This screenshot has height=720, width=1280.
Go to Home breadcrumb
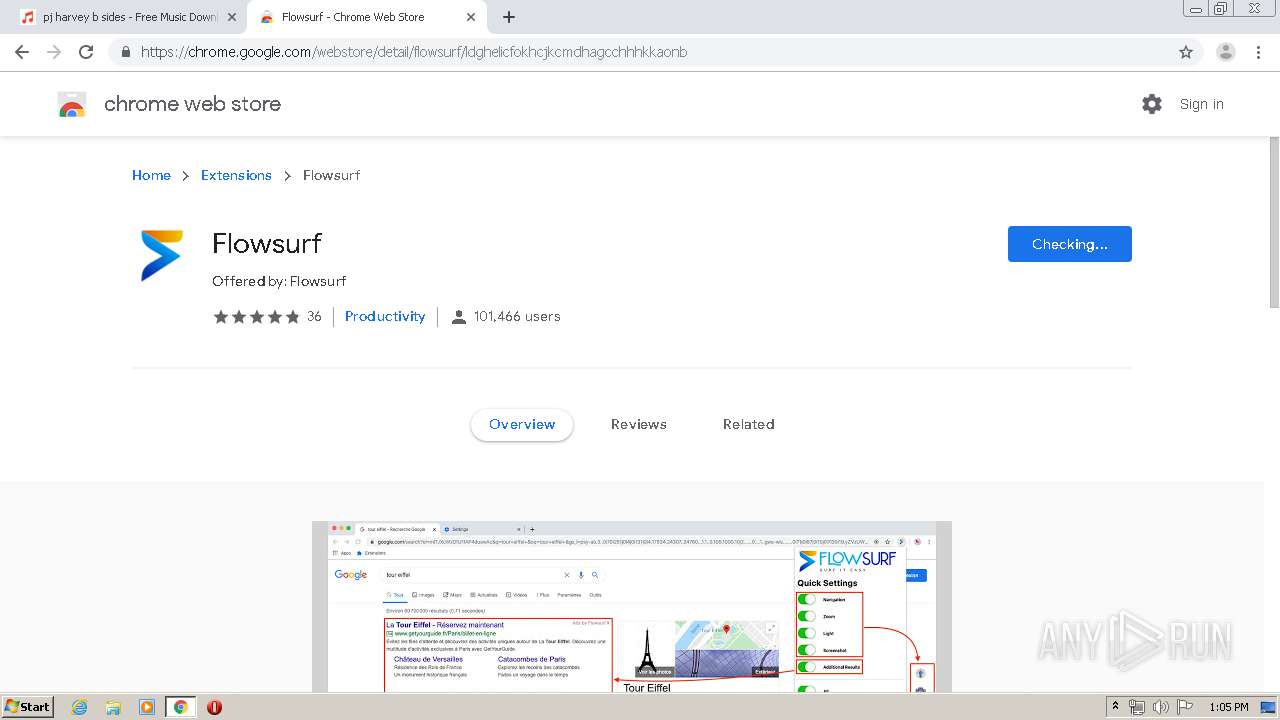pos(151,175)
